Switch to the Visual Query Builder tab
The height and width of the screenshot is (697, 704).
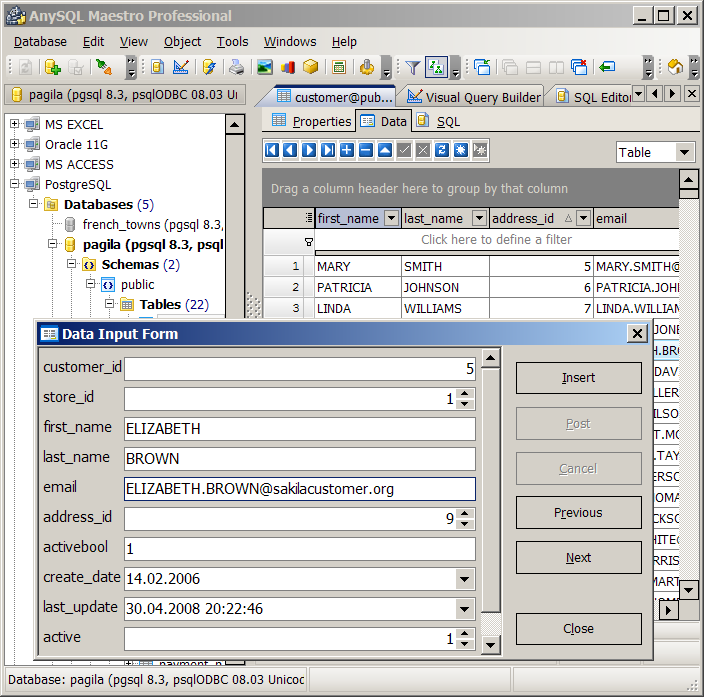point(473,97)
